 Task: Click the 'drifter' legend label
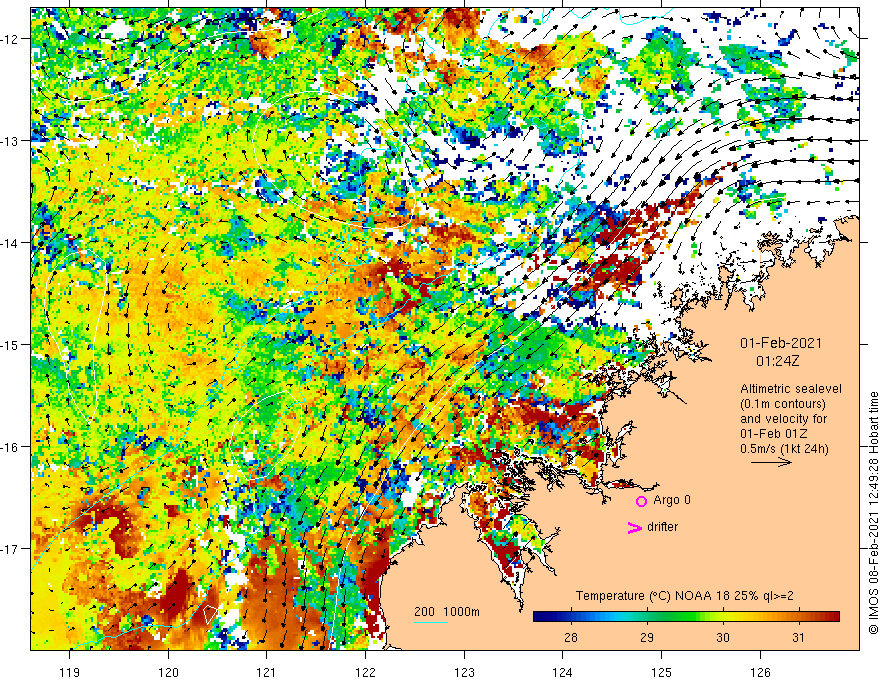coord(662,527)
